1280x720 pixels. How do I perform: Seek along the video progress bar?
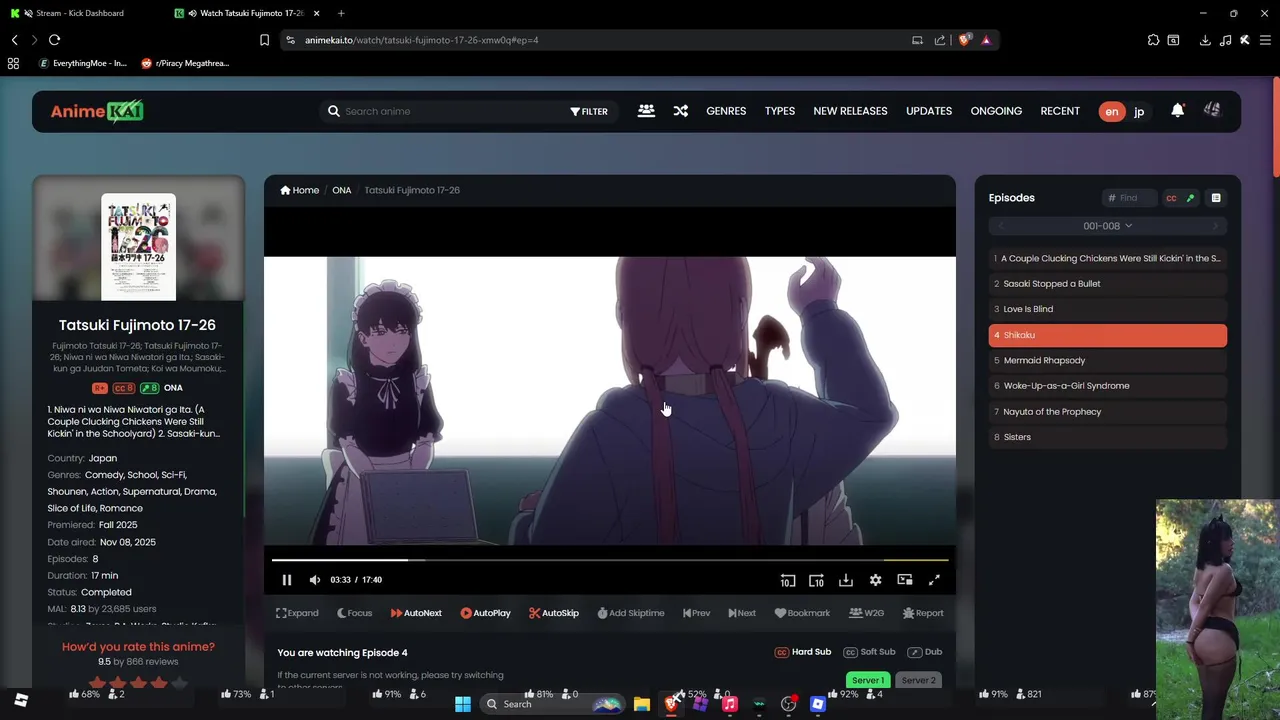tap(610, 560)
